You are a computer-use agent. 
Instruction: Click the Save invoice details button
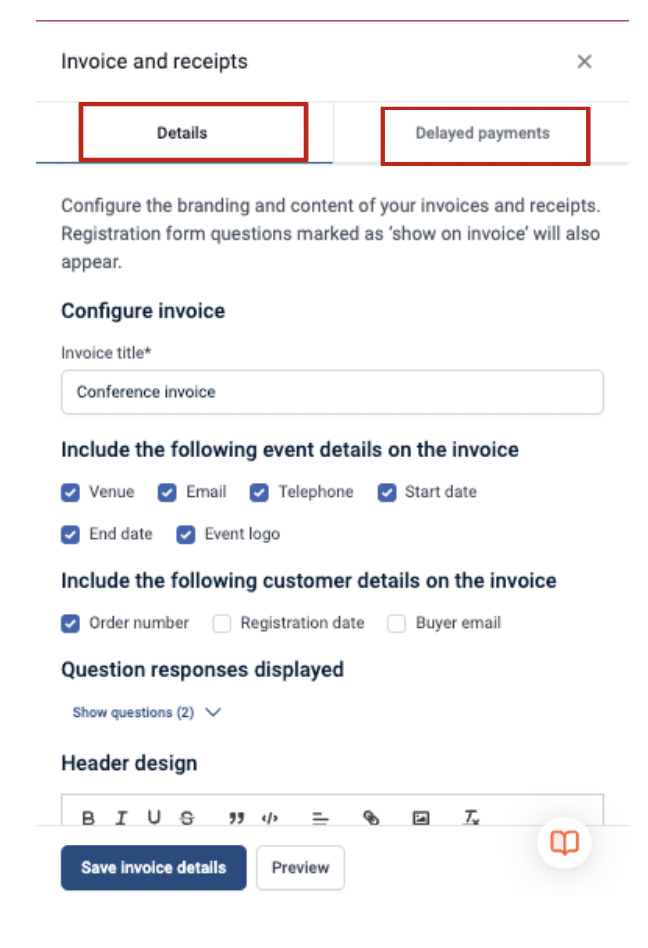[152, 867]
